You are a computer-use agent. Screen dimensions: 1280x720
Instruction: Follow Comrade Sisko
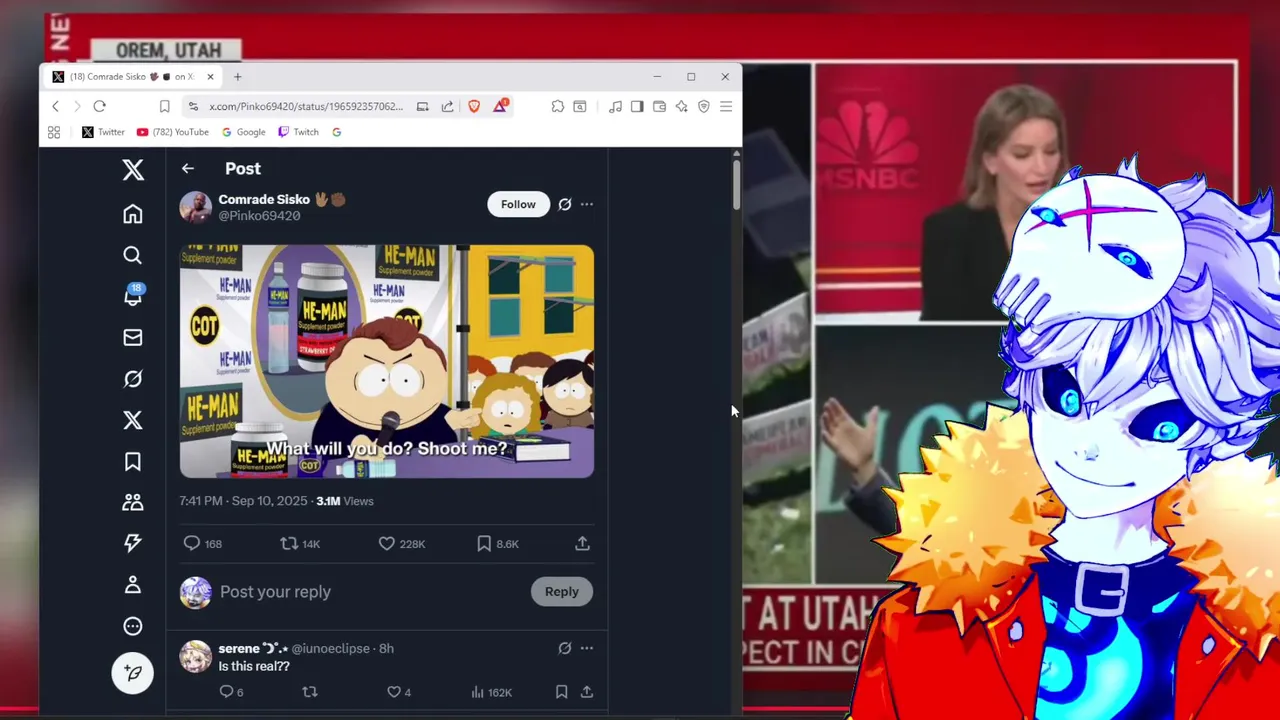click(x=518, y=204)
